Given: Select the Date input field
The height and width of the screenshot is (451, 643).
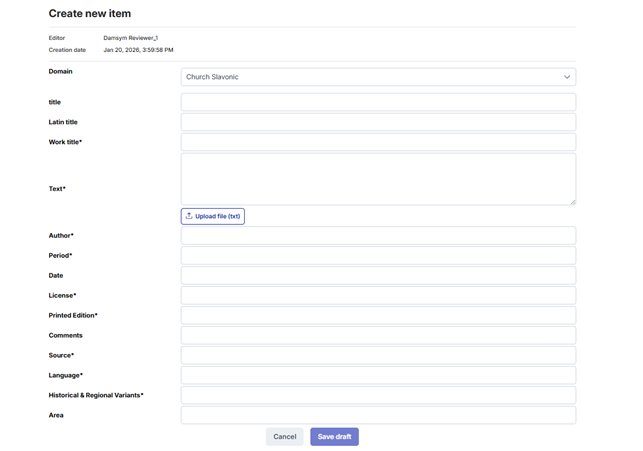Looking at the screenshot, I should click(x=378, y=276).
